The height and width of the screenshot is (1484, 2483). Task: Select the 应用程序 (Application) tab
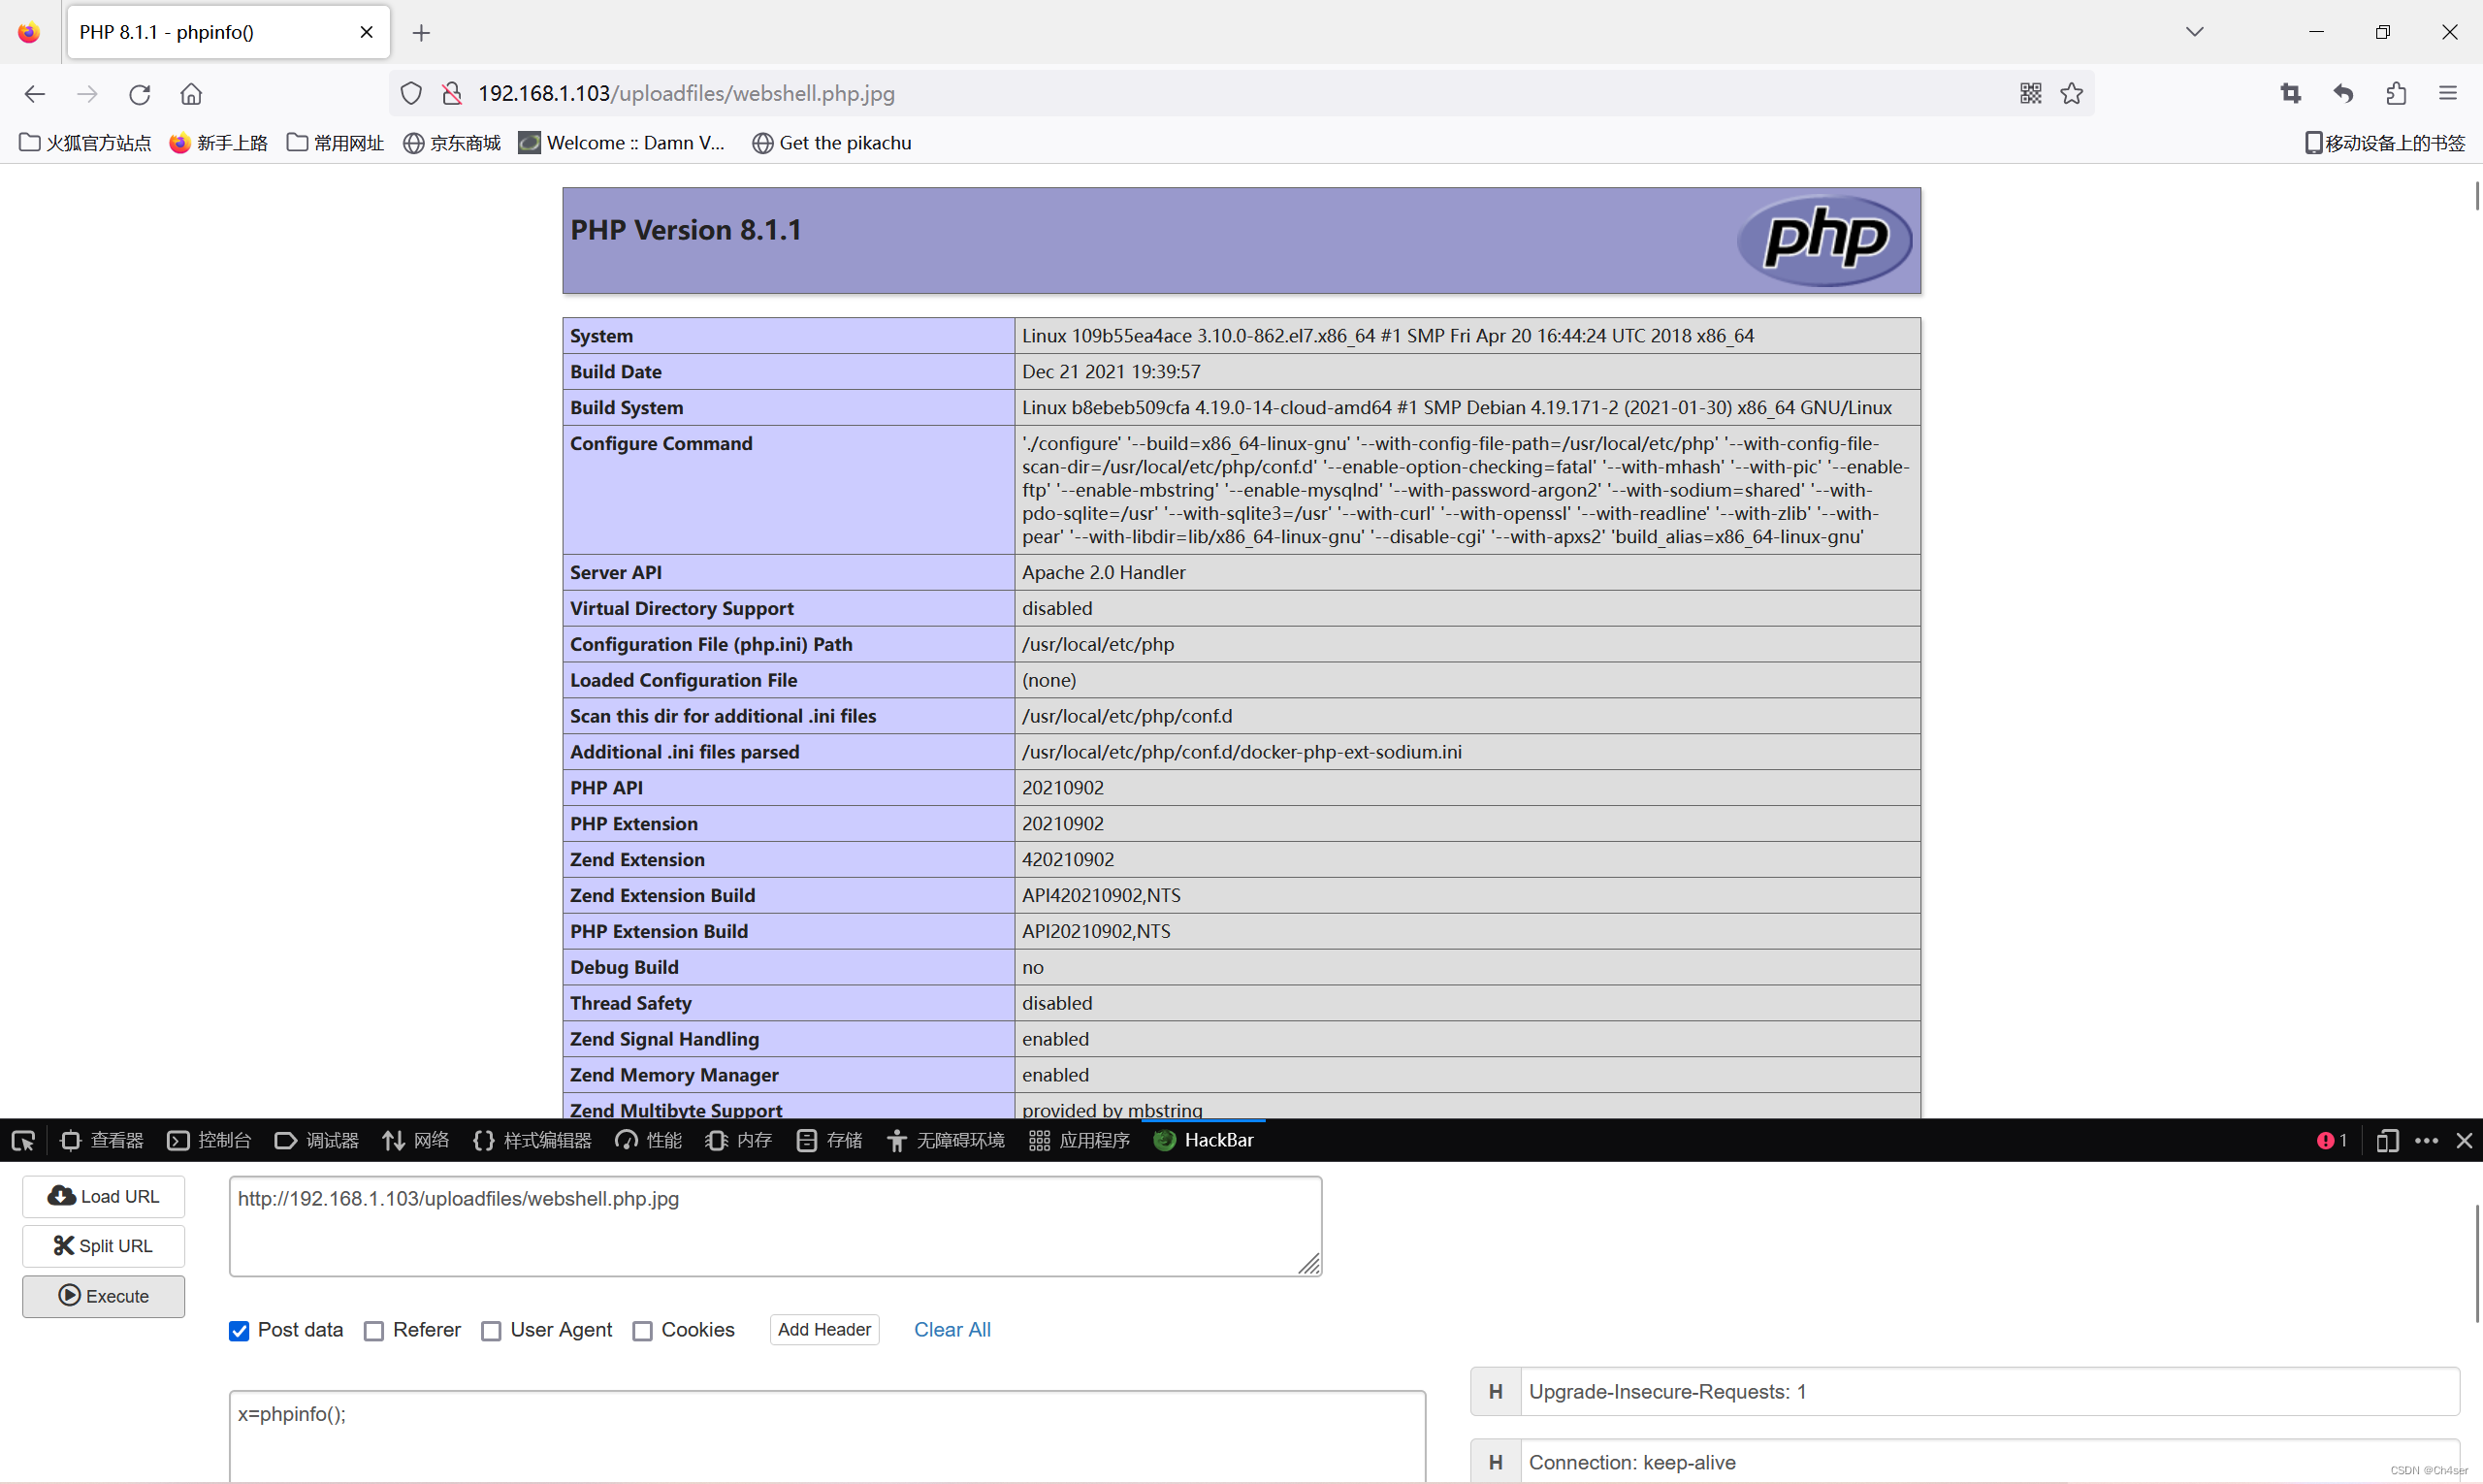[1078, 1140]
